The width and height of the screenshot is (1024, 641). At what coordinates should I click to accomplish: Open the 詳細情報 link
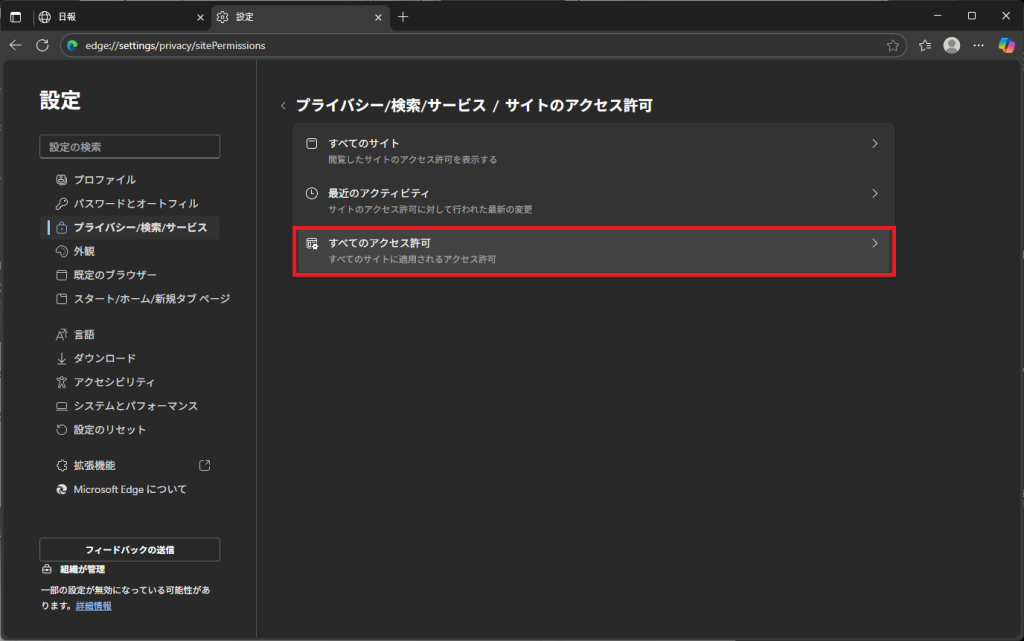94,606
